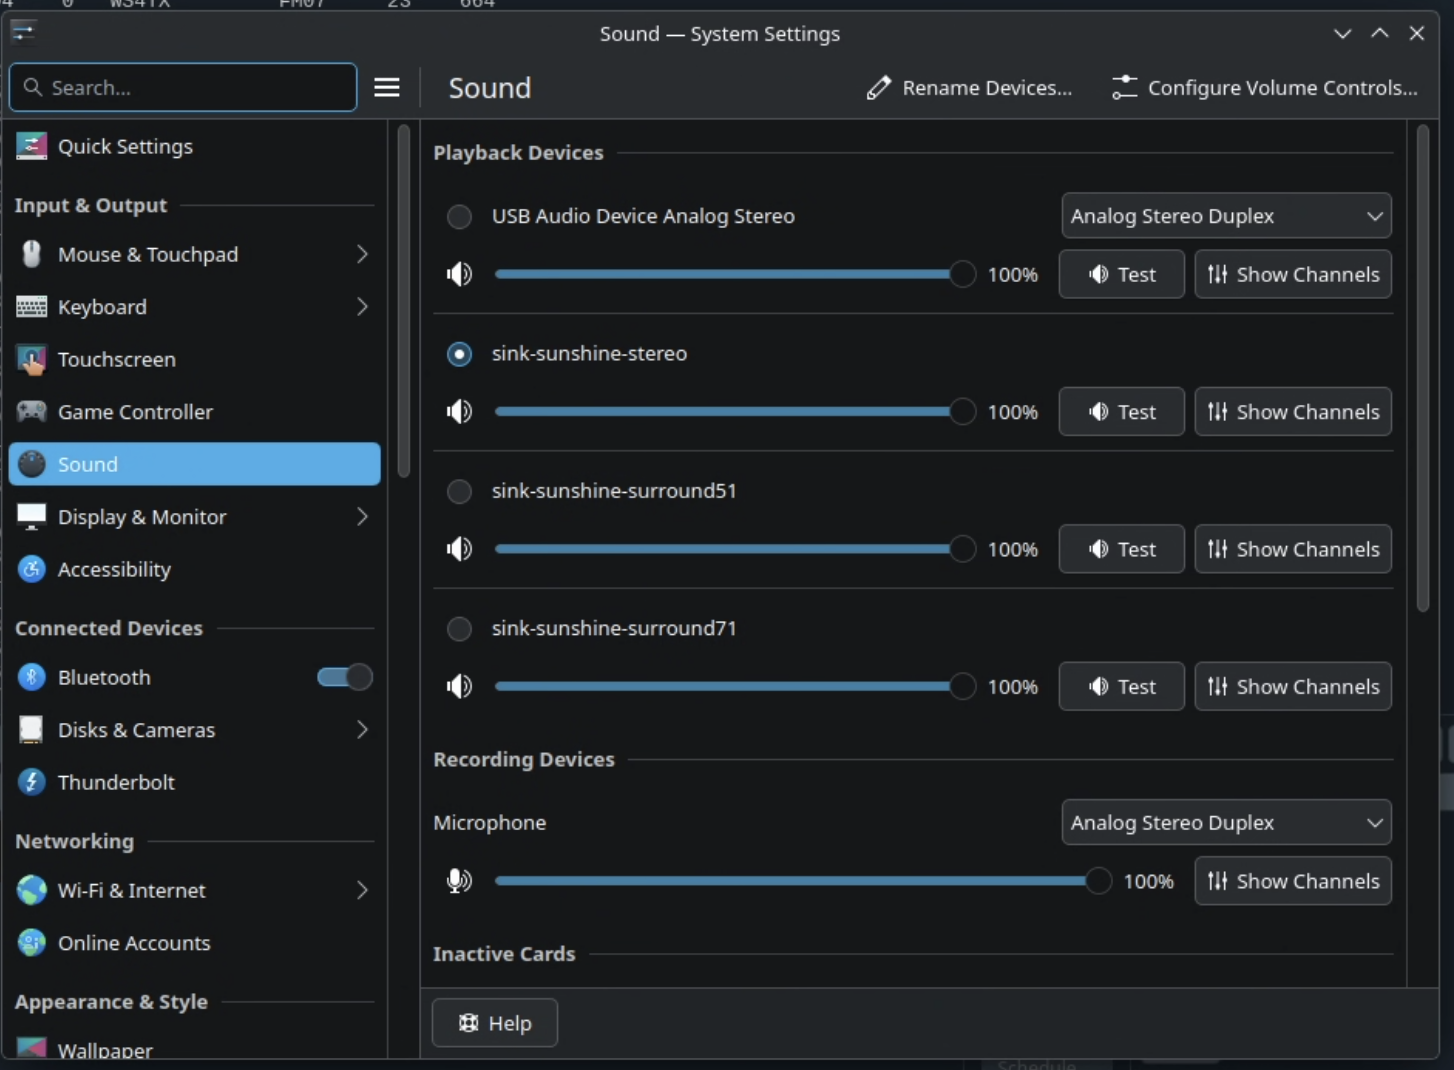Screen dimensions: 1454x1070
Task: Click the Configure Volume Controls icon
Action: point(1122,87)
